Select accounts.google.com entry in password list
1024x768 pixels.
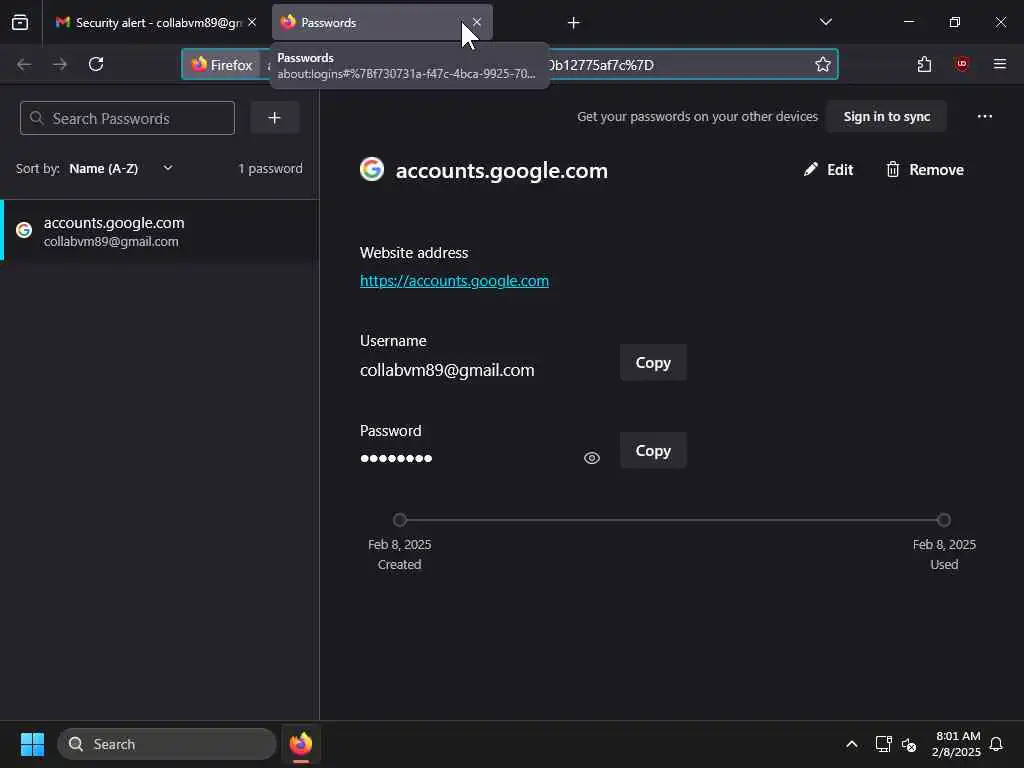click(160, 231)
